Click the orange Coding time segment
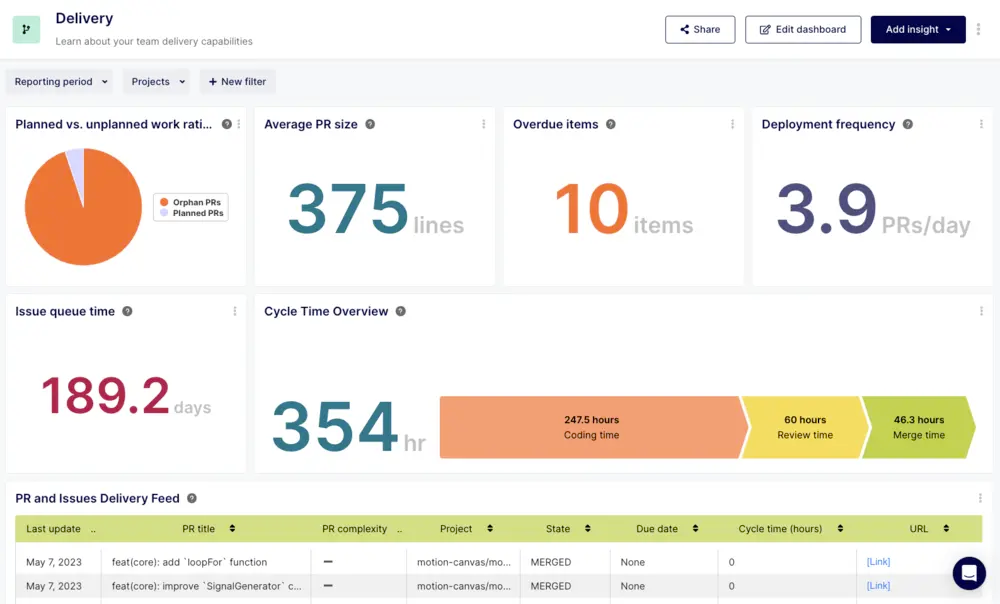Screen dimensions: 1000x604 click(592, 427)
